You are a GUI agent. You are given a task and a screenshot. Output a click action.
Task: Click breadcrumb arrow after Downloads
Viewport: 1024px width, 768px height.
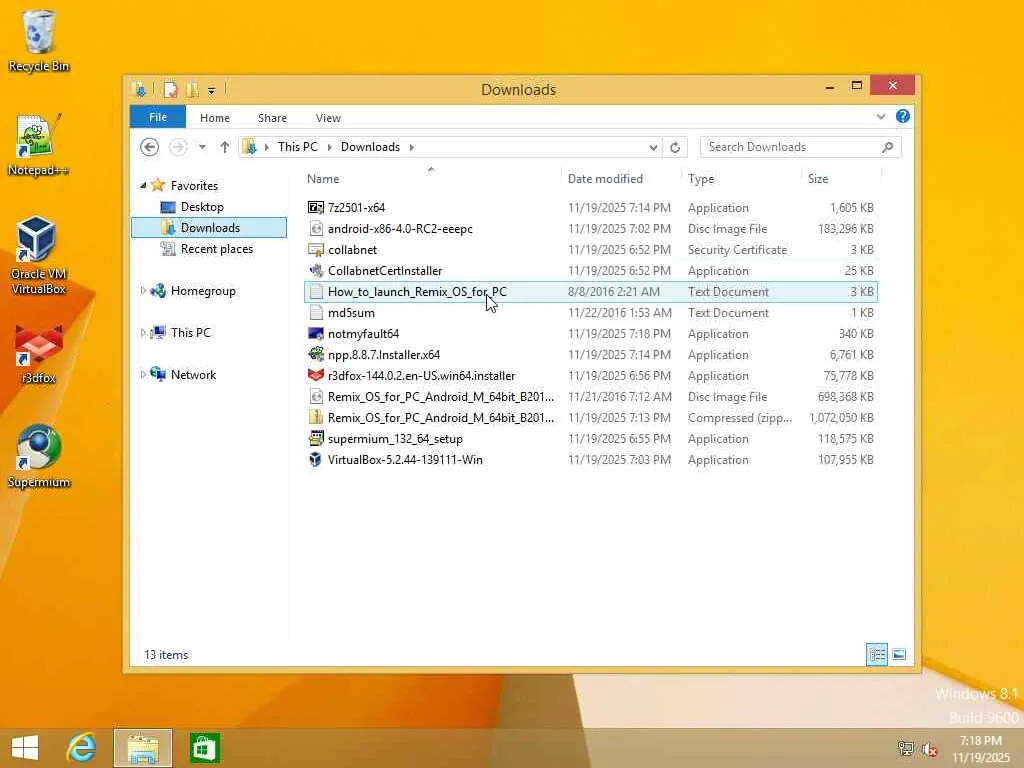(x=411, y=148)
